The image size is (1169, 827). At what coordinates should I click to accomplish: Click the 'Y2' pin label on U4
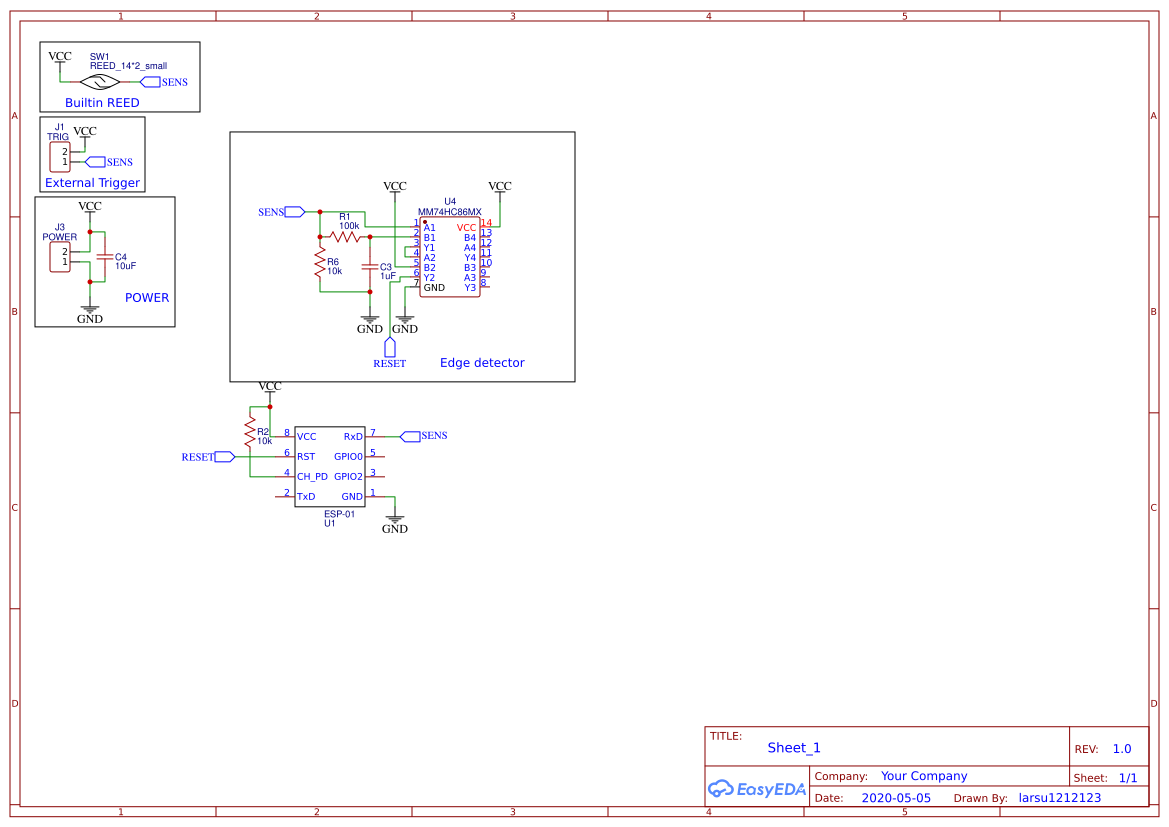click(429, 277)
